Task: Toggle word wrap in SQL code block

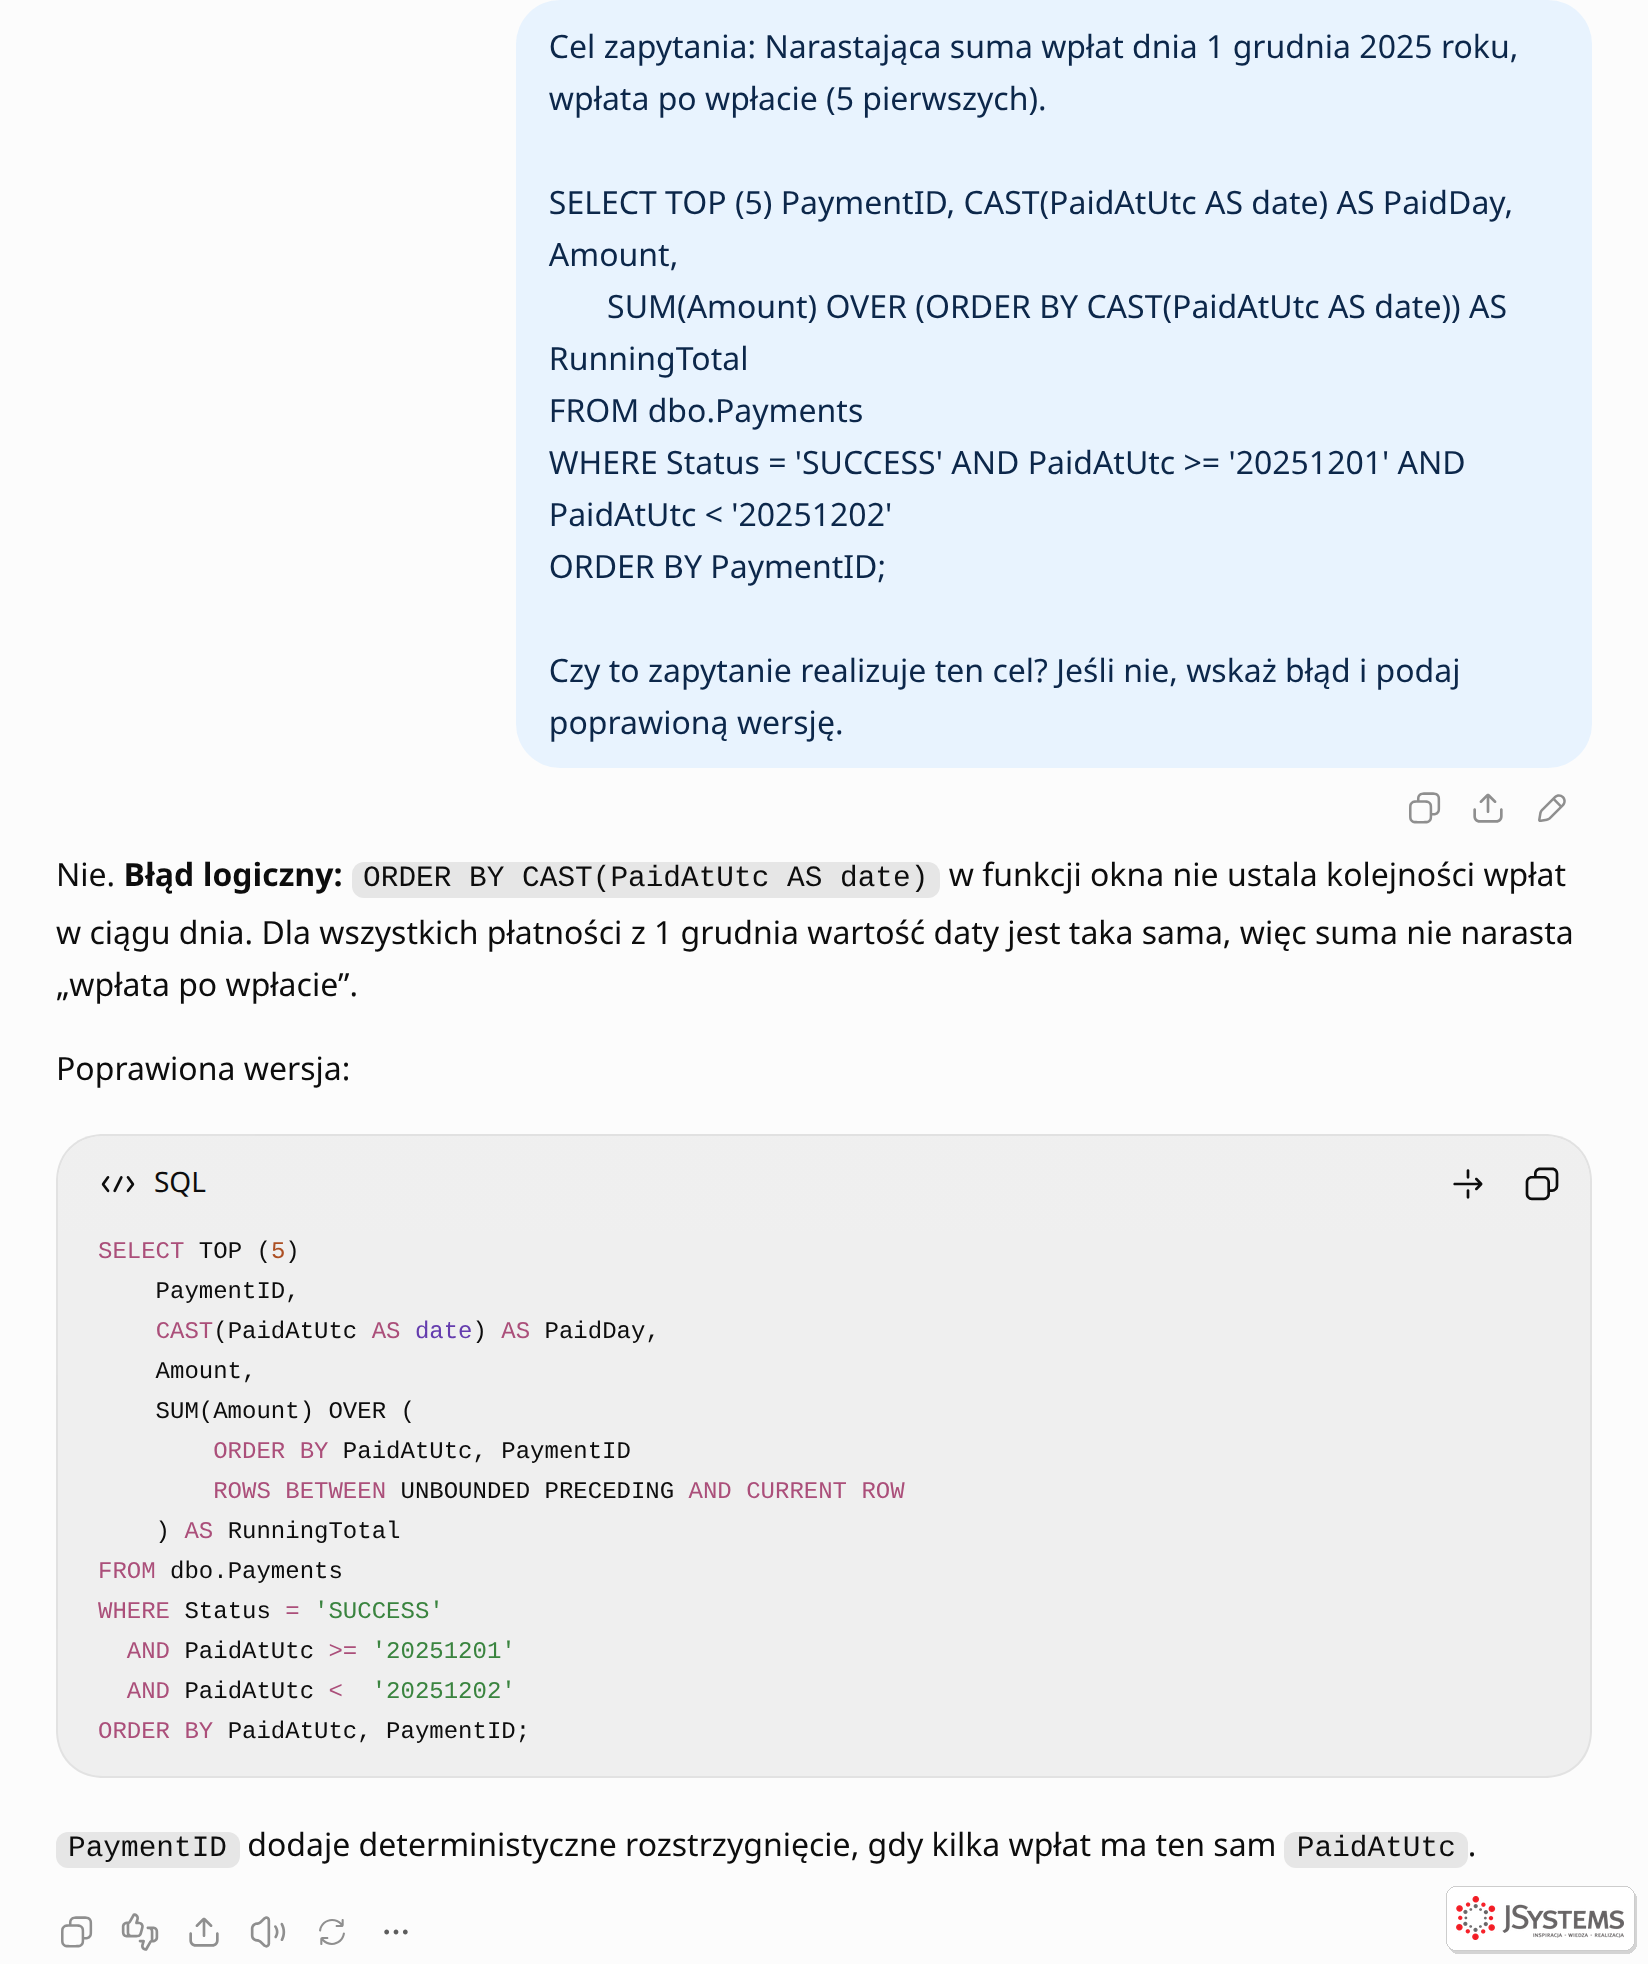Action: pos(1468,1184)
